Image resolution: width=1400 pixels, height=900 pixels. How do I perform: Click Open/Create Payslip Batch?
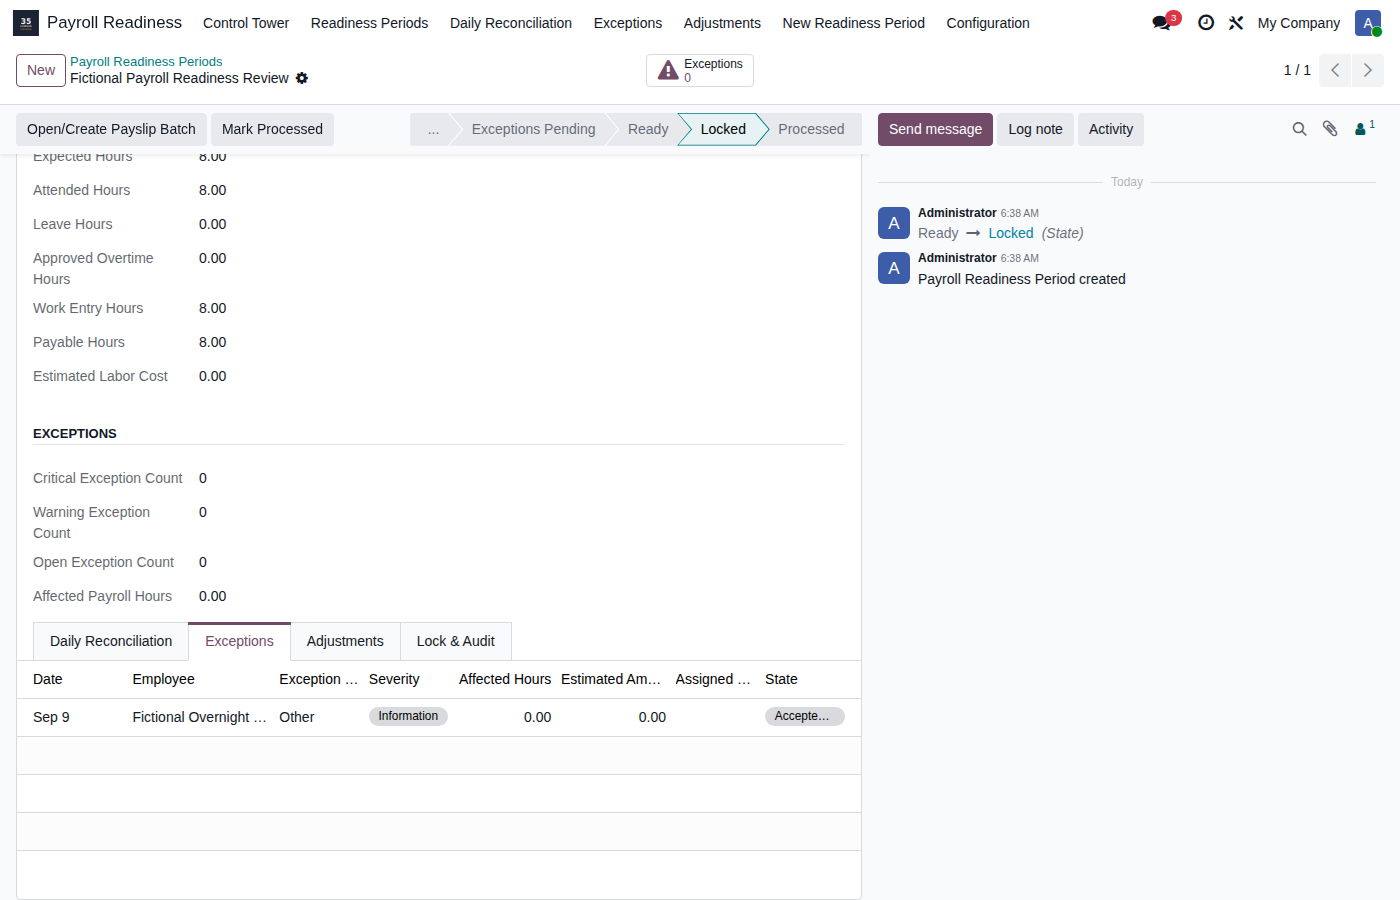click(x=111, y=129)
